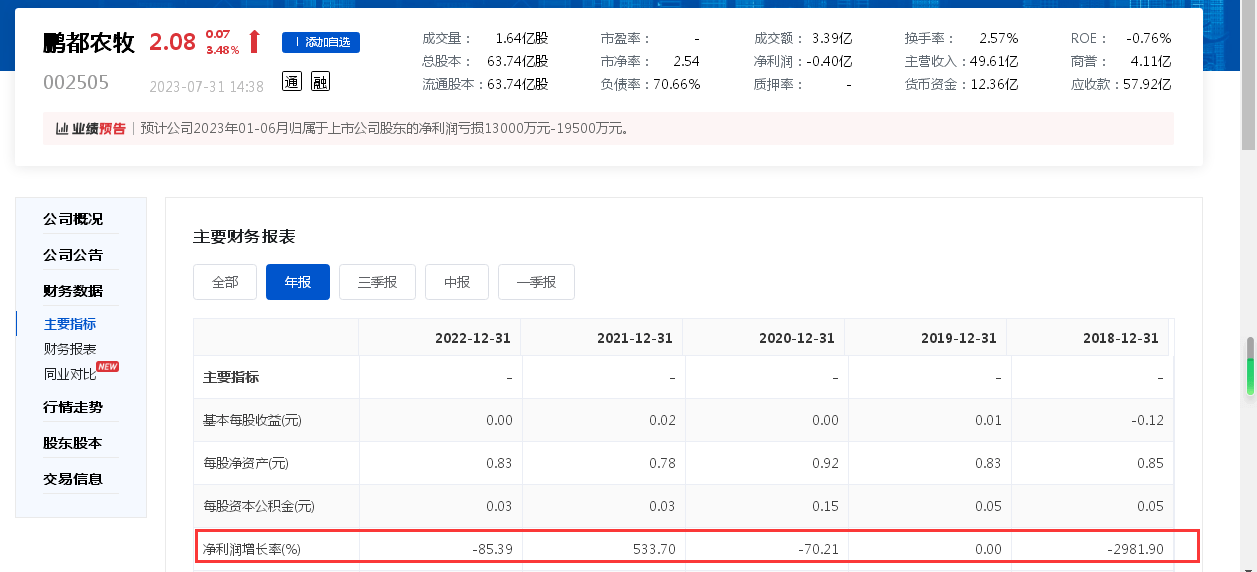Click the red up arrow beside price
The width and height of the screenshot is (1257, 572).
pyautogui.click(x=254, y=42)
